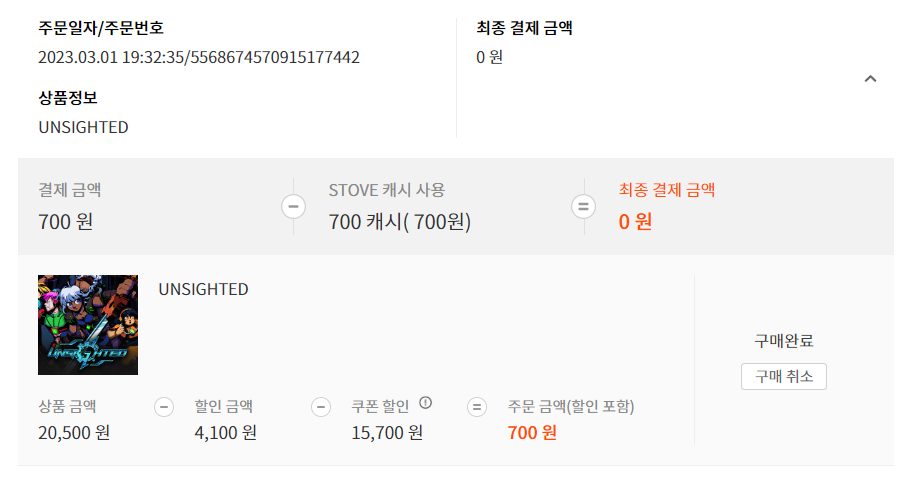Screen dimensions: 917x492
Task: Click the 20,500 원 product price
Action: pyautogui.click(x=74, y=433)
